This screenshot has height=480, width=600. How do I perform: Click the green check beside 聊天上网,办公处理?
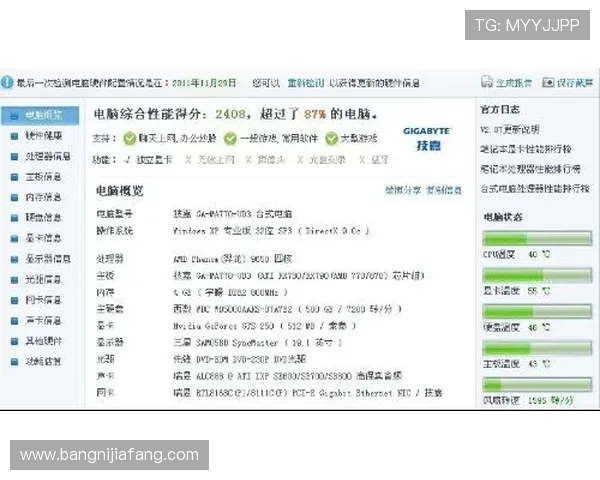tap(130, 139)
